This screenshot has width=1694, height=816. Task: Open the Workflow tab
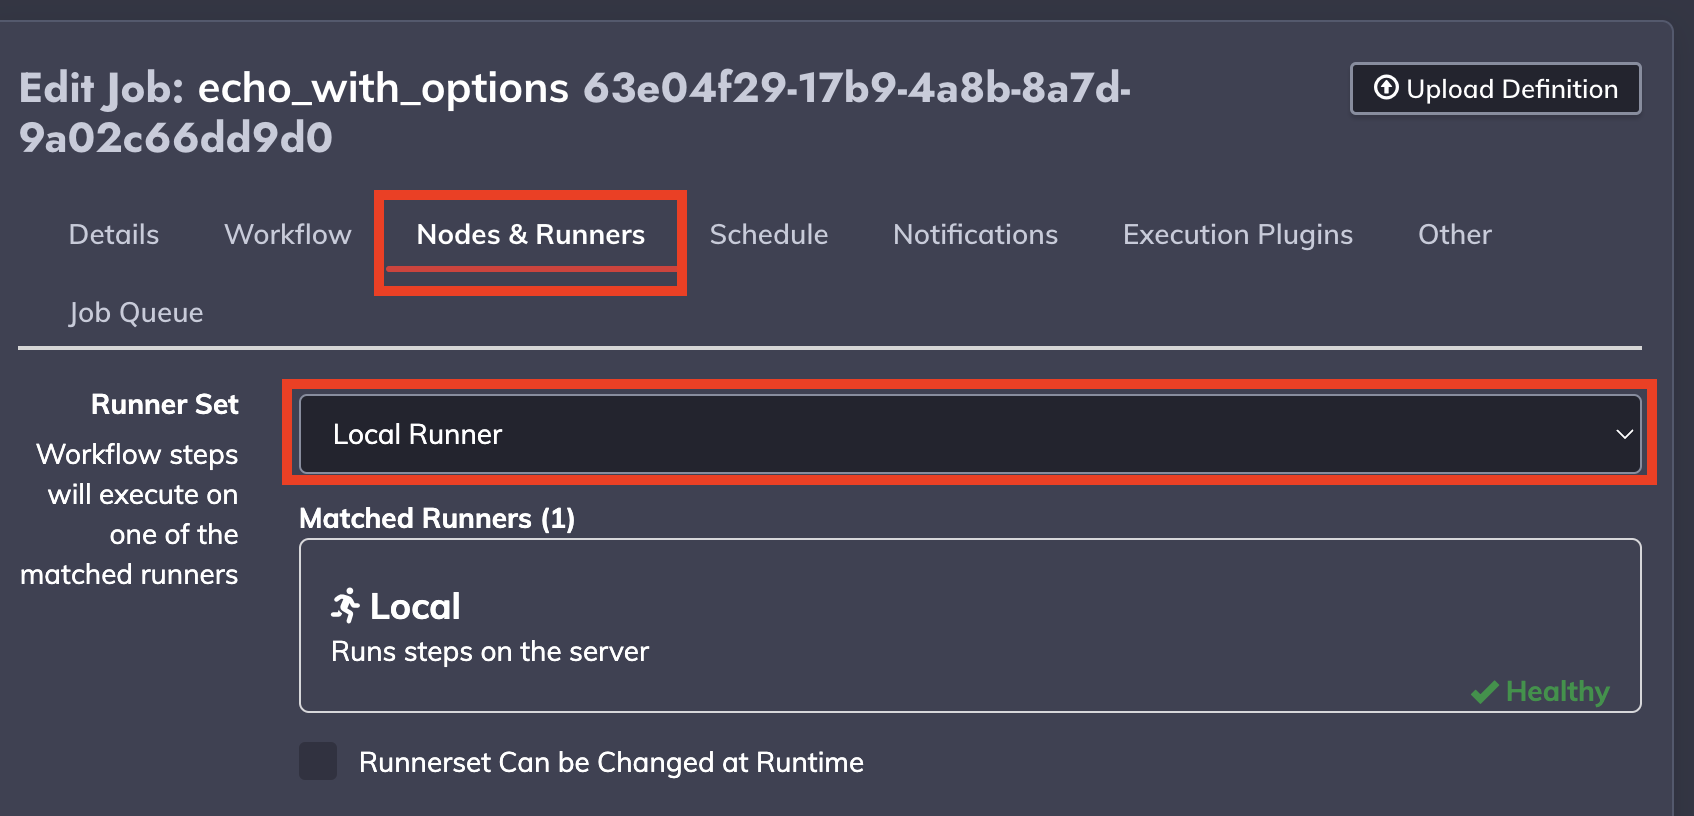pos(288,234)
